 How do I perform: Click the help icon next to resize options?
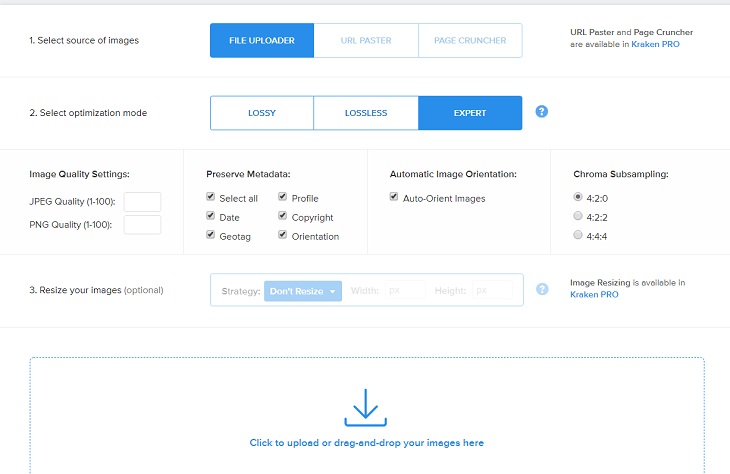[x=542, y=289]
